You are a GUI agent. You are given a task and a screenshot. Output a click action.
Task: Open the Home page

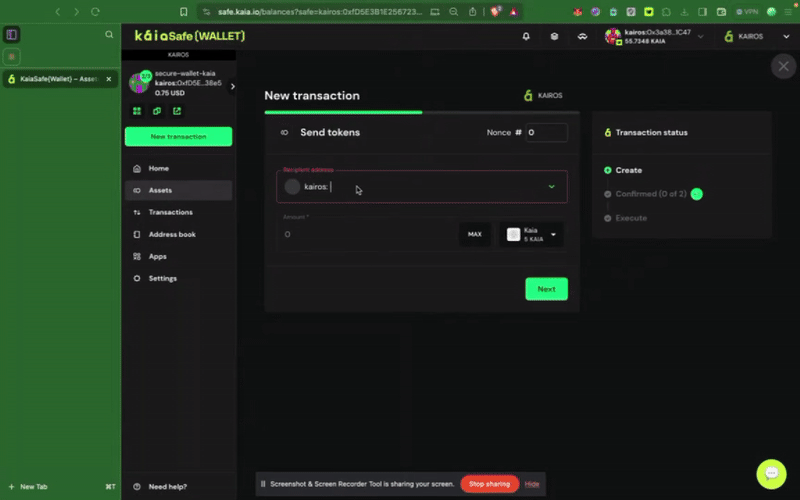(x=178, y=168)
